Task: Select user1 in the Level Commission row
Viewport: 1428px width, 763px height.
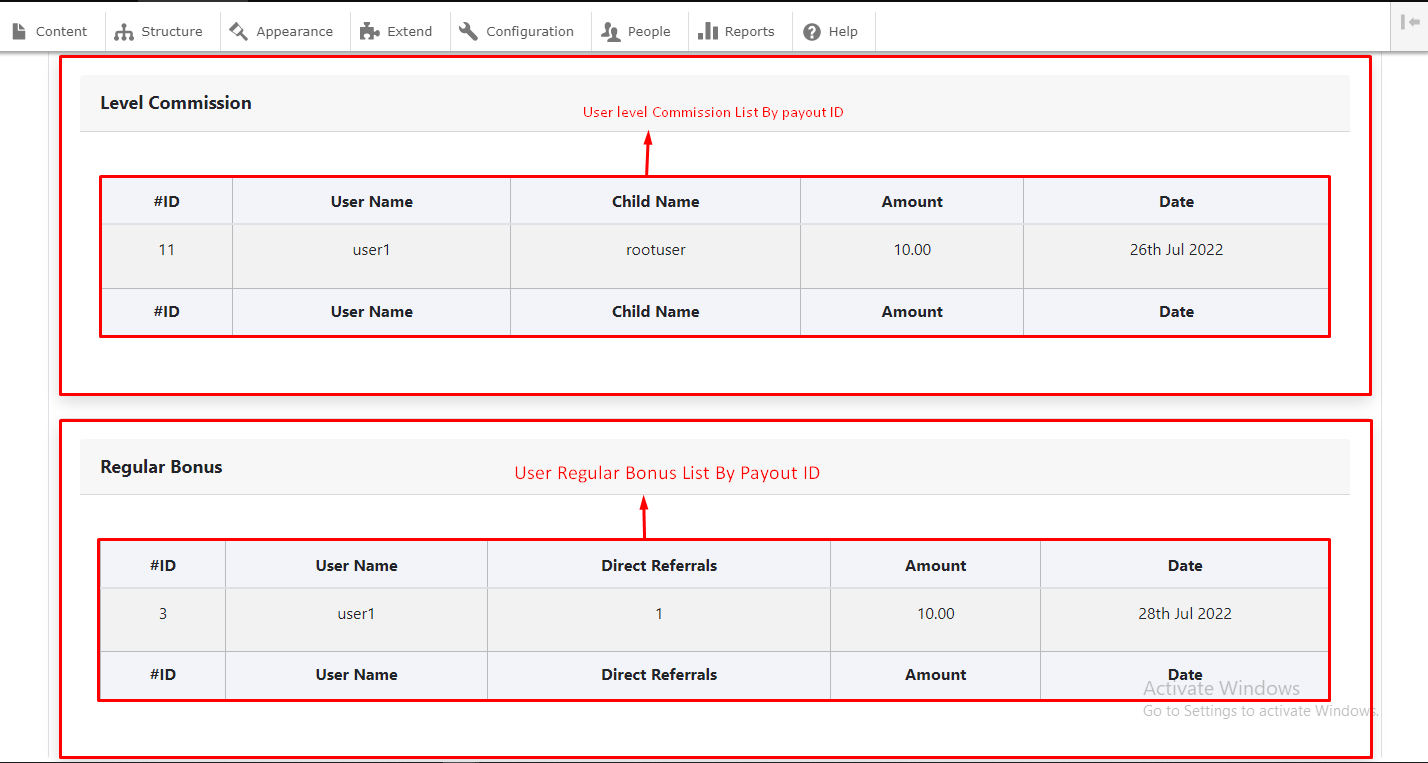Action: pos(371,250)
